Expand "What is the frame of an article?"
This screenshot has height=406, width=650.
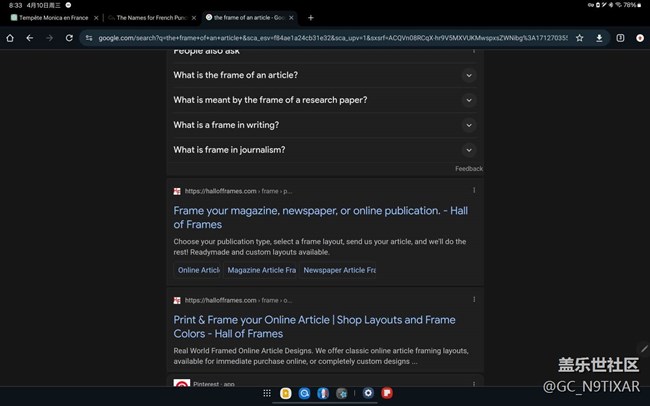tap(468, 75)
